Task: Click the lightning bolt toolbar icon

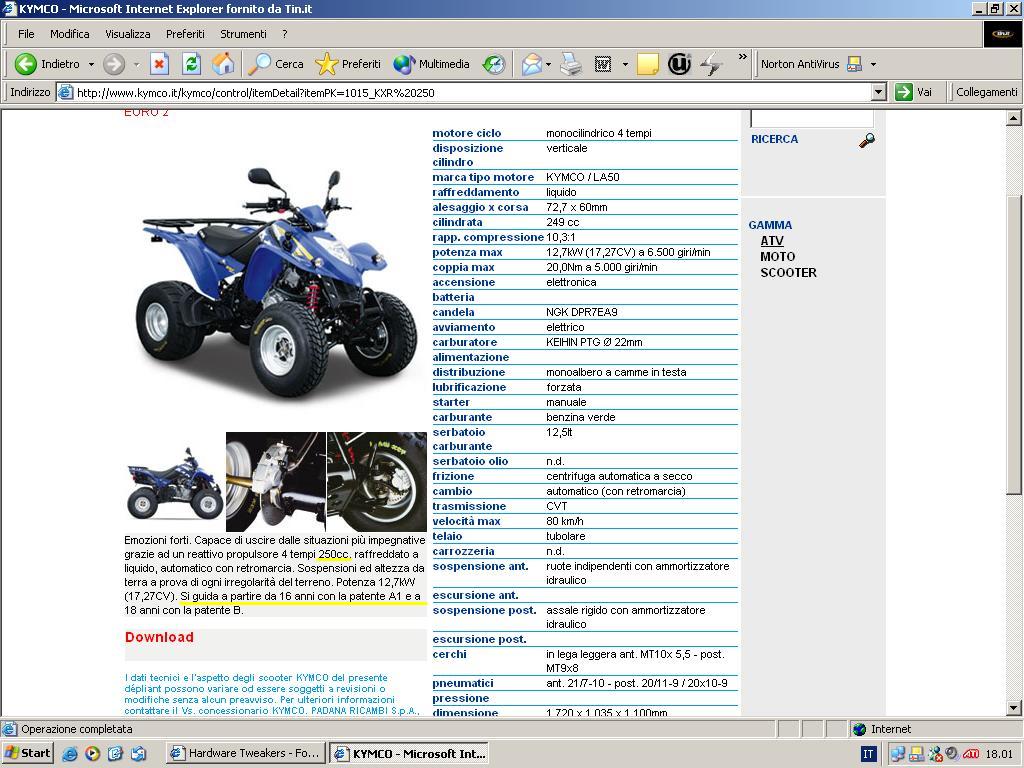Action: [711, 64]
